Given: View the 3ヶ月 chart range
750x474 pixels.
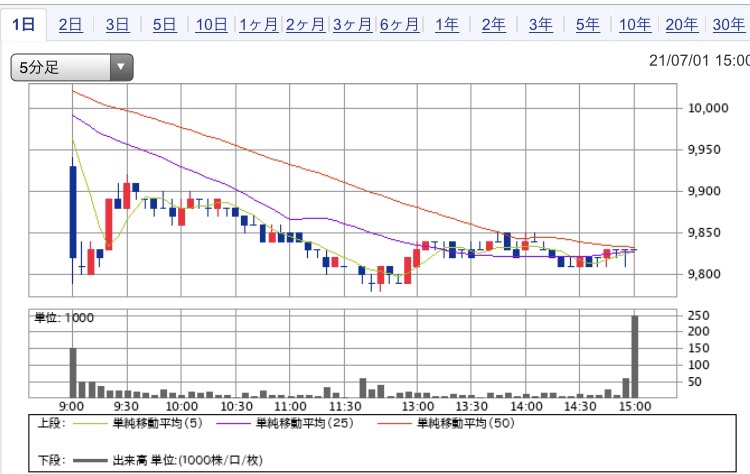Looking at the screenshot, I should click(353, 24).
